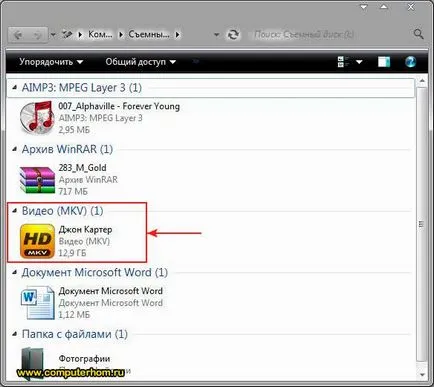Select file name '283_M_Gold'
The image size is (434, 387).
(x=82, y=168)
